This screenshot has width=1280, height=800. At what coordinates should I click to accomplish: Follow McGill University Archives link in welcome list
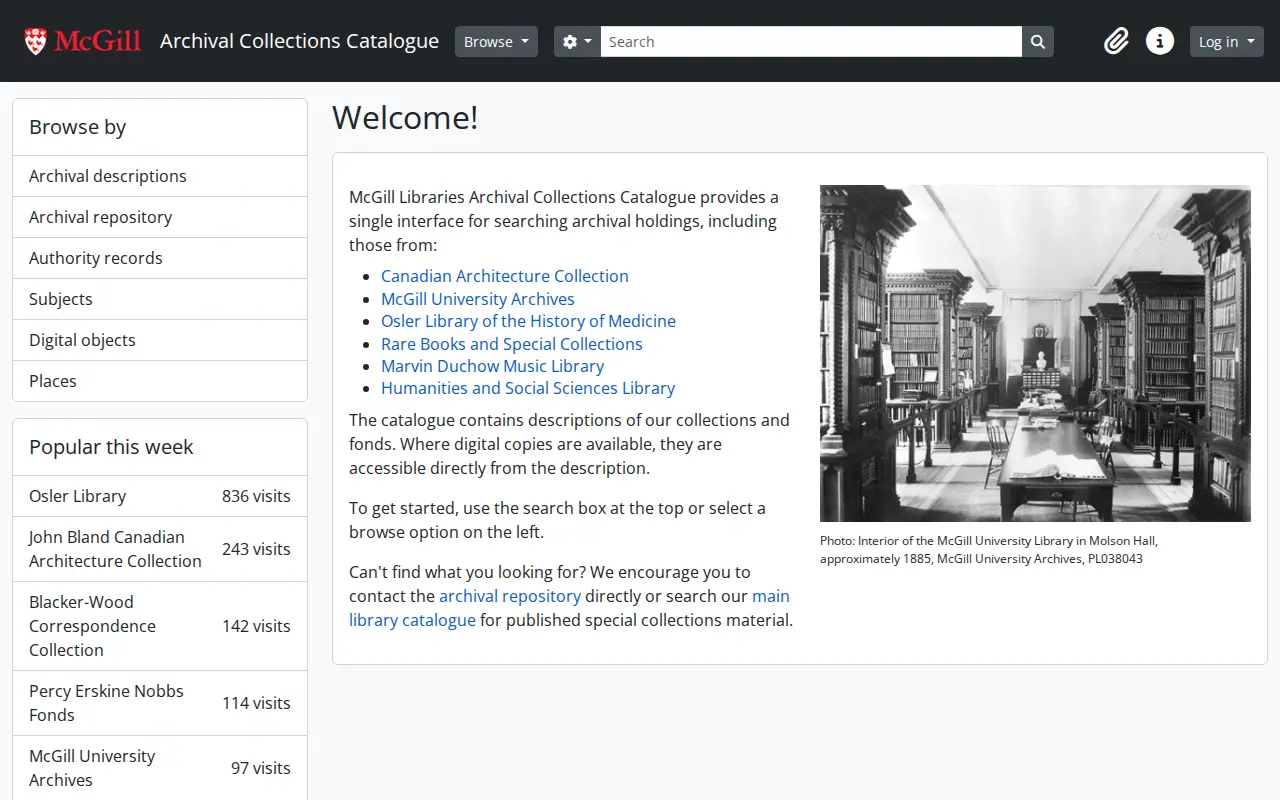click(478, 299)
